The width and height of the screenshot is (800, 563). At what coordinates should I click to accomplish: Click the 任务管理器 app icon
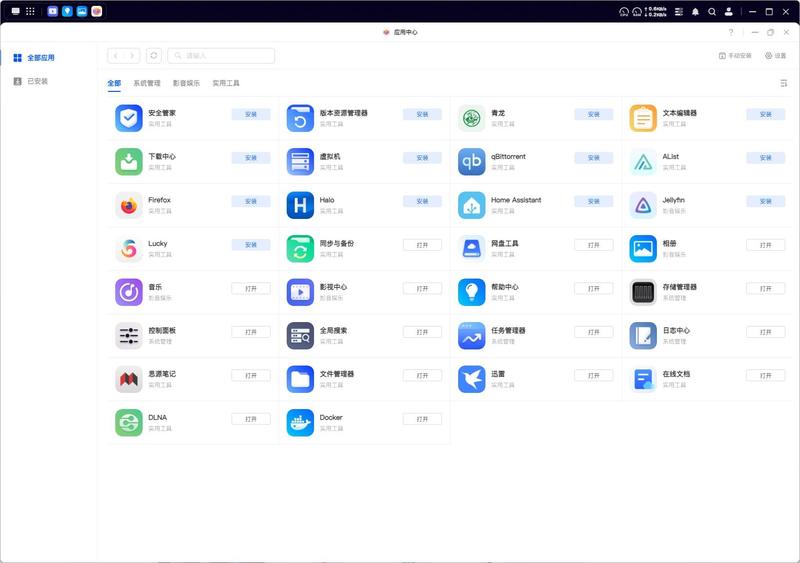(471, 335)
